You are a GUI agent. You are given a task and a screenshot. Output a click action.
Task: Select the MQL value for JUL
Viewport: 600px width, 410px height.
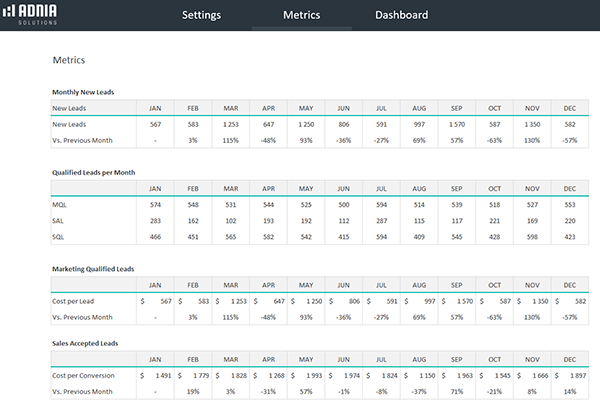tap(381, 204)
